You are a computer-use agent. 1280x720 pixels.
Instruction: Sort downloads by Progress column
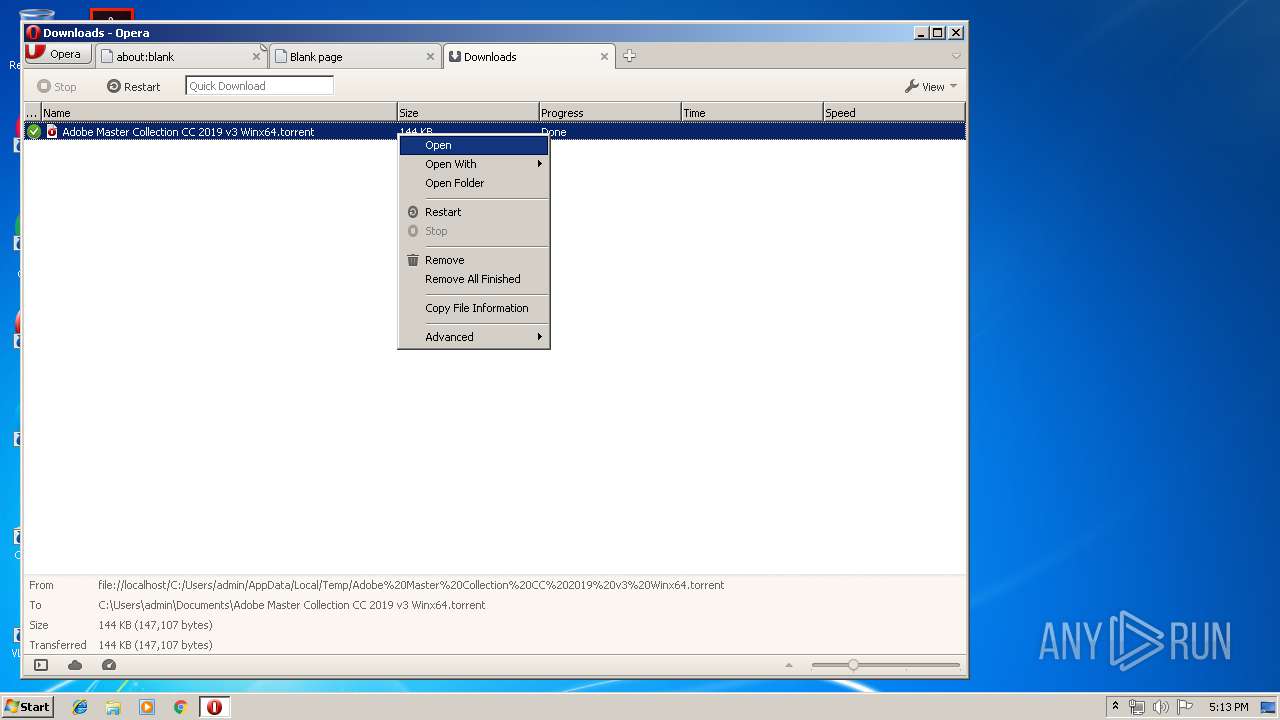[x=610, y=113]
